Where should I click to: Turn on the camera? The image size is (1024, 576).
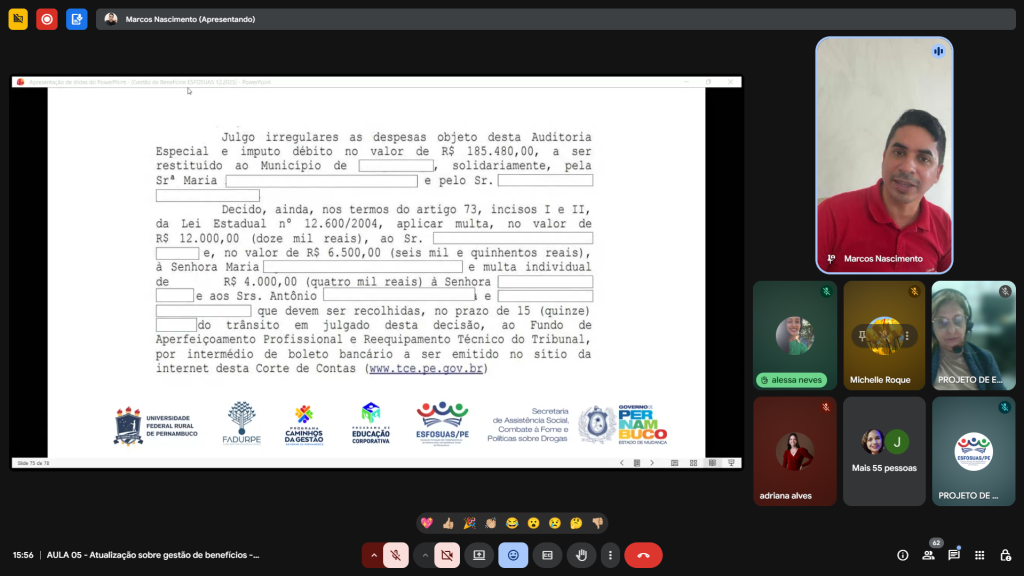448,555
